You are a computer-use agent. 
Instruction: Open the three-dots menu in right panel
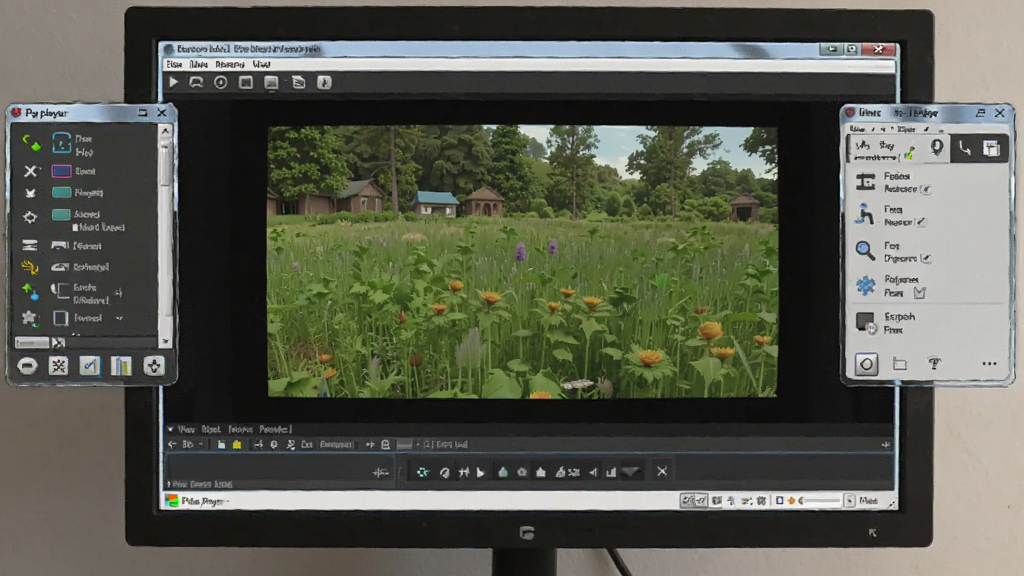[989, 364]
